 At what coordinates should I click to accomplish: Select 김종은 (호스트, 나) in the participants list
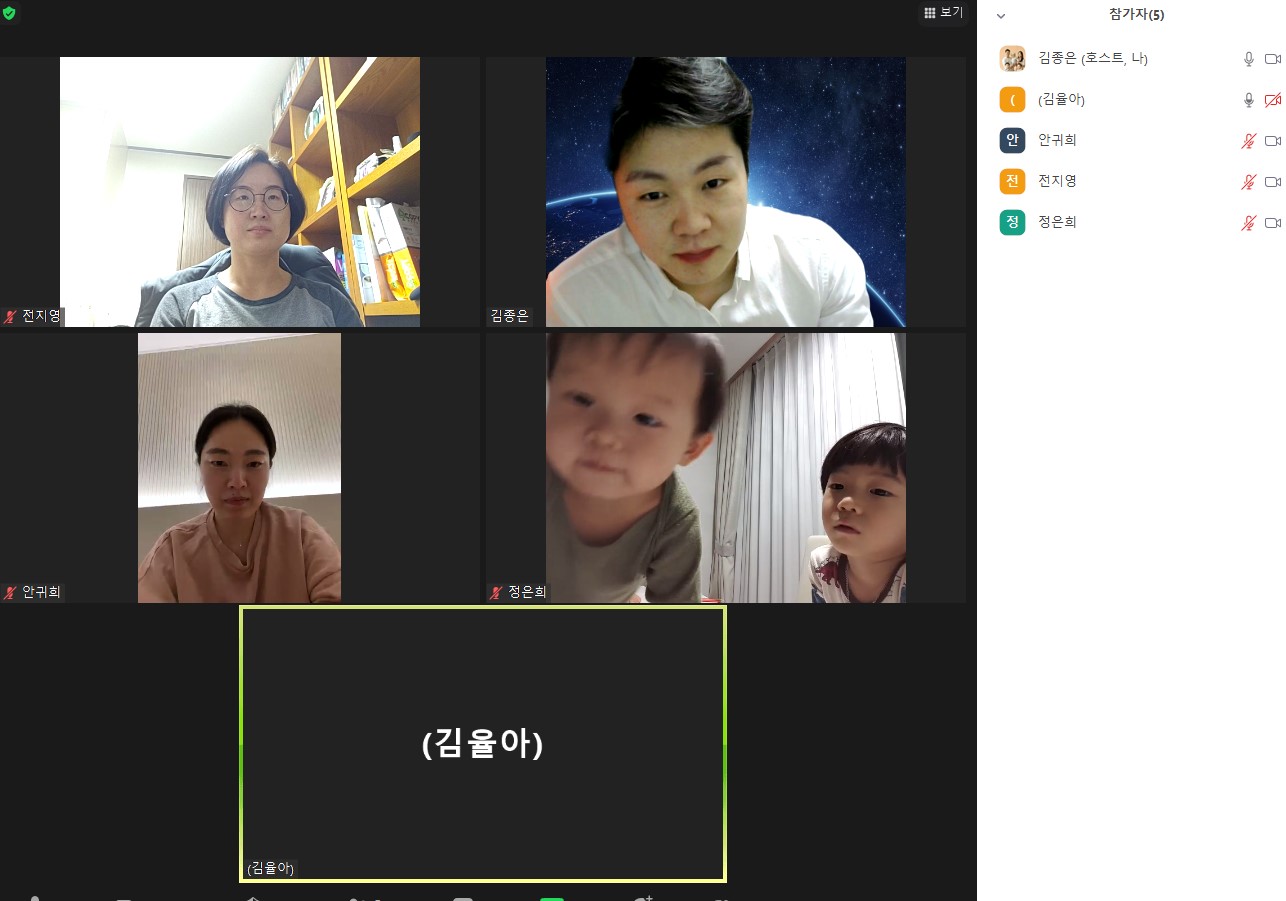point(1131,59)
